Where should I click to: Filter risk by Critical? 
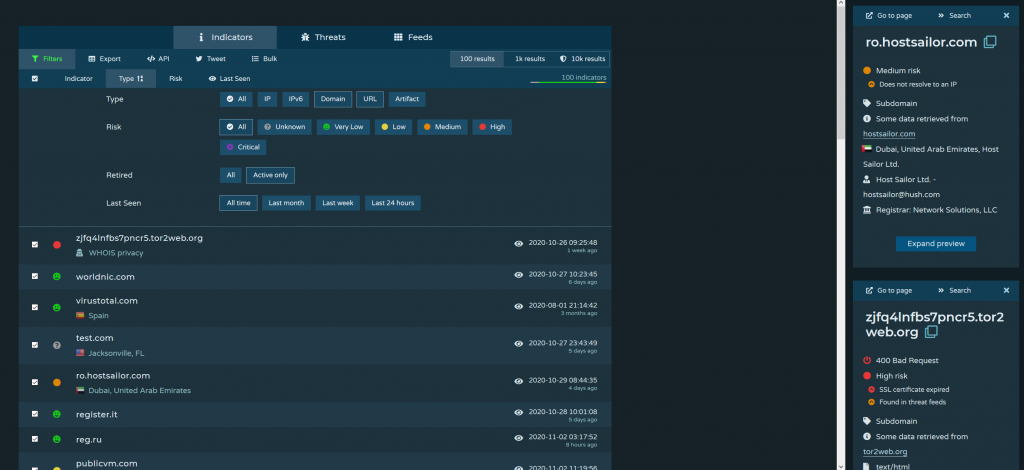pos(243,147)
